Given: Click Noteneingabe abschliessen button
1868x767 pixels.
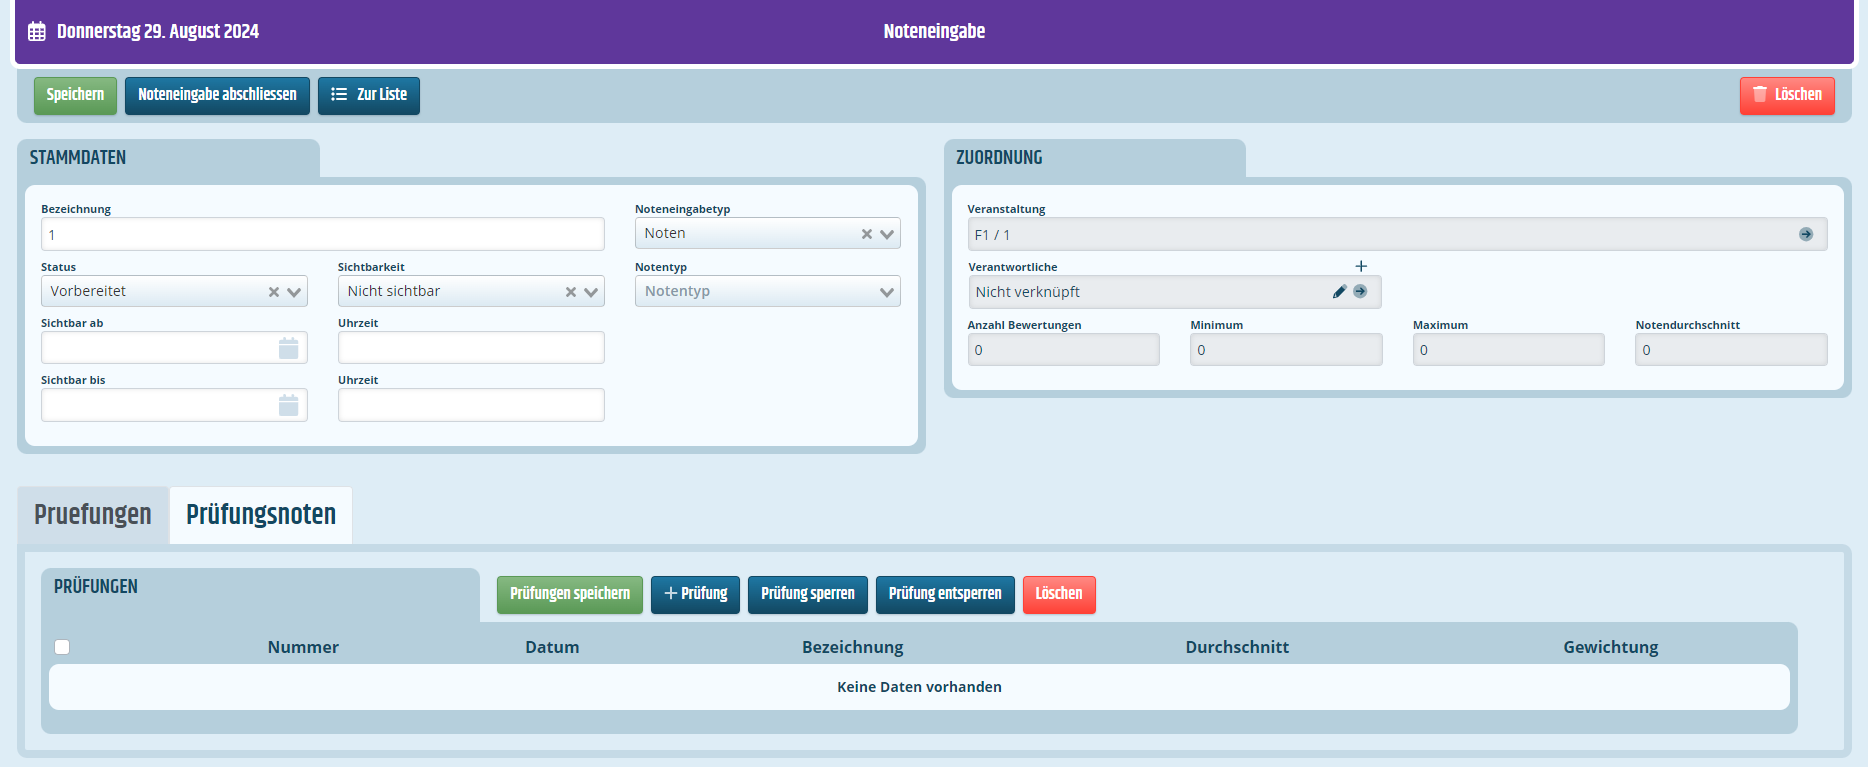Looking at the screenshot, I should [217, 95].
